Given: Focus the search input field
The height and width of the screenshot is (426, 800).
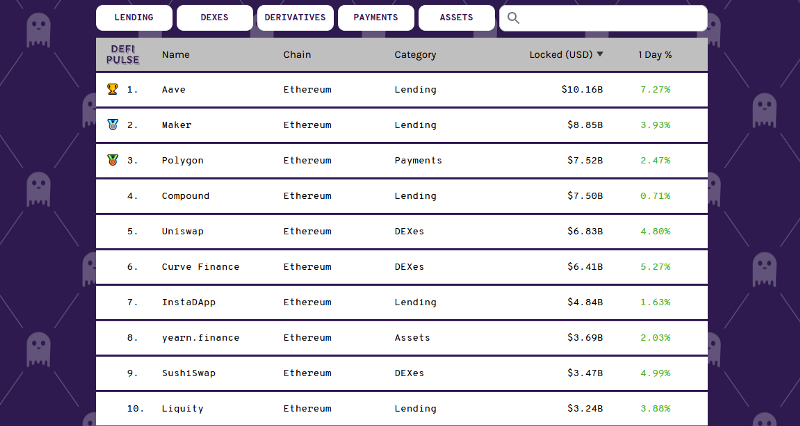Looking at the screenshot, I should point(603,18).
